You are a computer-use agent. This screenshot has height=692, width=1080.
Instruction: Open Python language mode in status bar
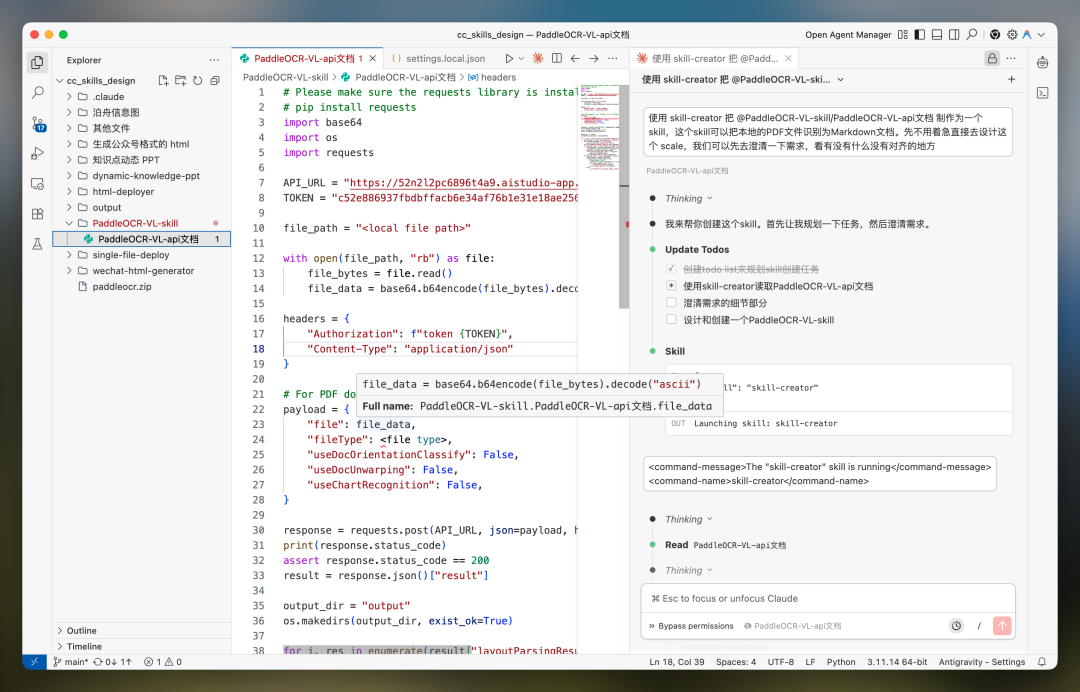[841, 662]
